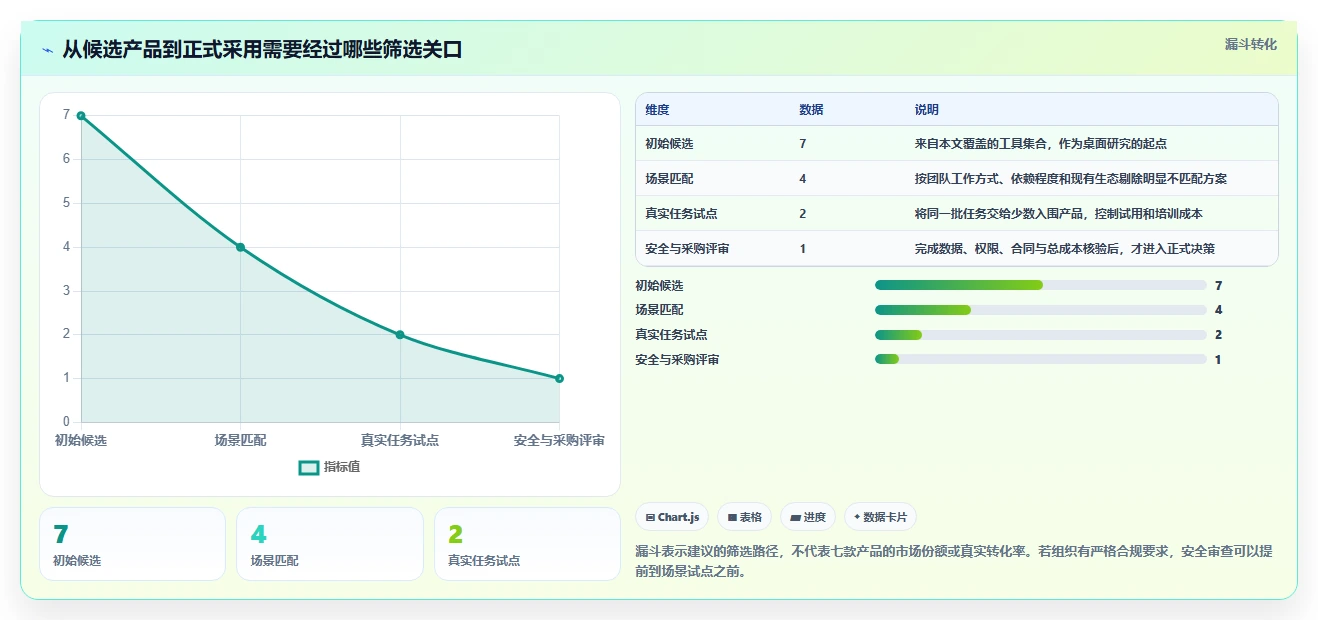Click value 7 beside 初始候选 progress bar
Viewport: 1318px width, 620px height.
[x=1218, y=286]
